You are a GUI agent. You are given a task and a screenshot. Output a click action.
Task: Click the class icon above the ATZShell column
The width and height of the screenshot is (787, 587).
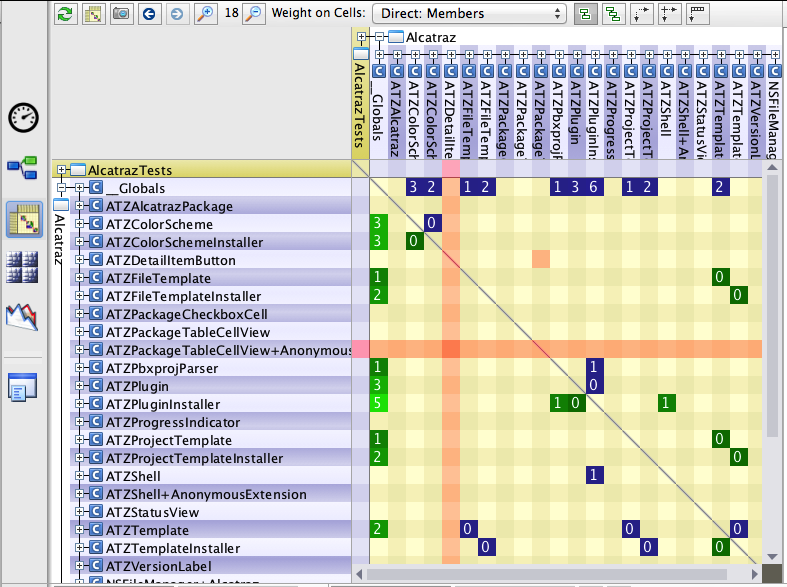[667, 71]
